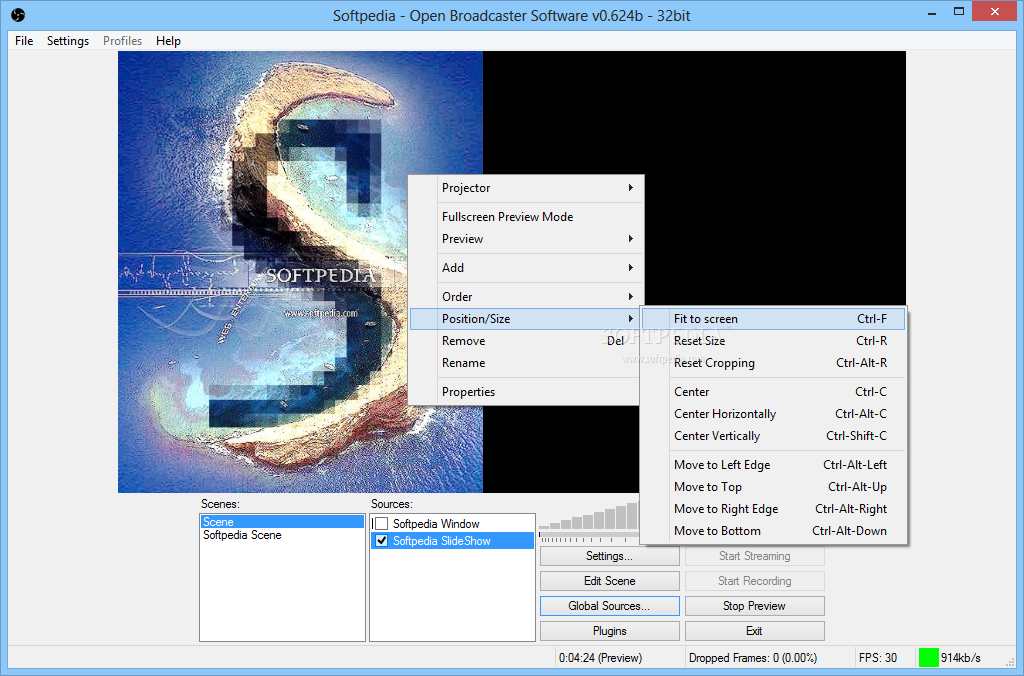Screen dimensions: 1024x676
Task: Open the Settings menu in the menu bar
Action: pos(68,40)
